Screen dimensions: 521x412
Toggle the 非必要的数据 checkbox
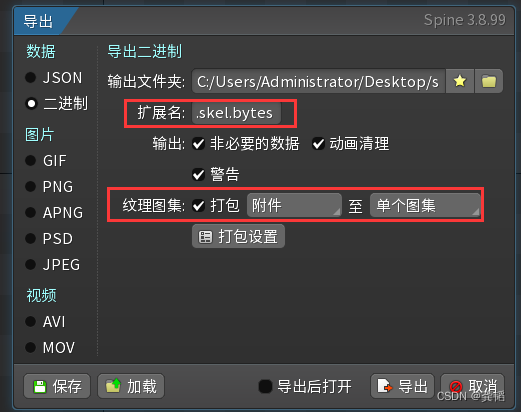[x=199, y=144]
